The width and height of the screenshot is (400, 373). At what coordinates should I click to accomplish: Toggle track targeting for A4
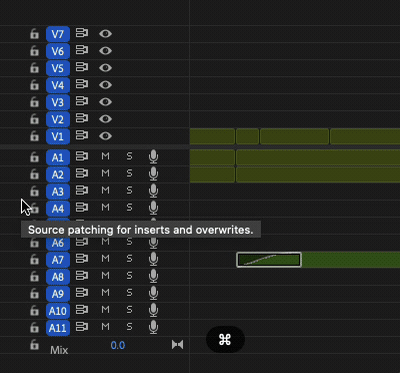58,209
